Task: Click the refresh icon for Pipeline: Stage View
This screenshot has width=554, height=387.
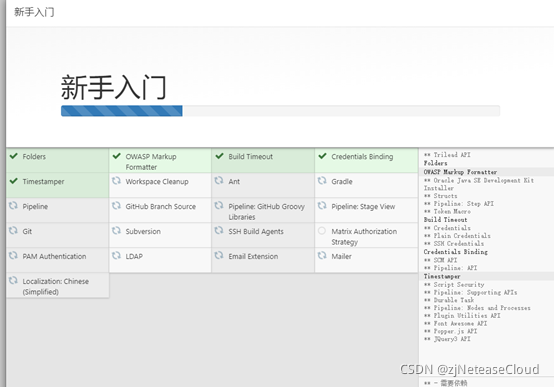Action: click(322, 206)
